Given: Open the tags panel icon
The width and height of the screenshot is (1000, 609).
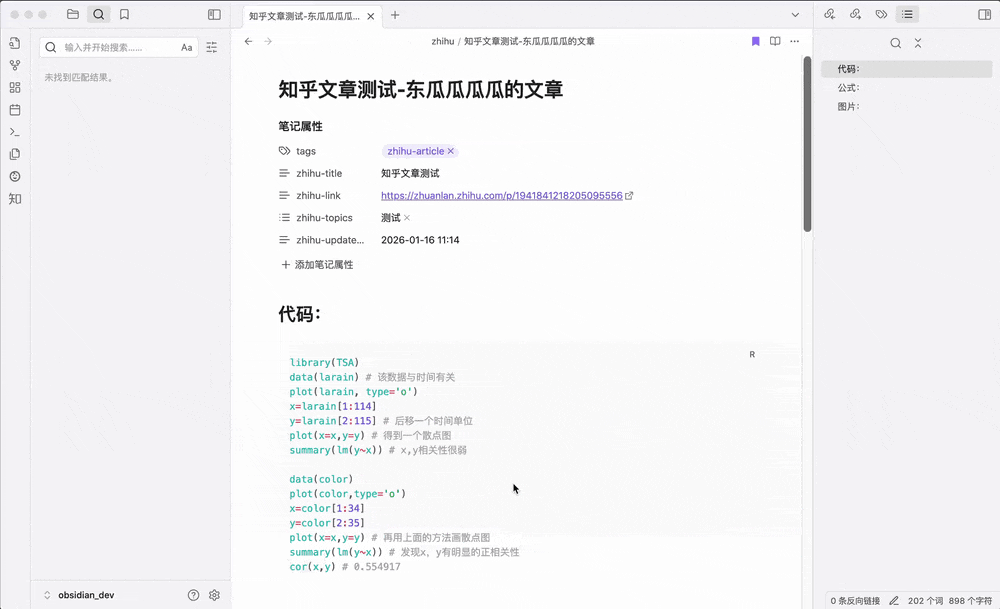Looking at the screenshot, I should [x=881, y=14].
